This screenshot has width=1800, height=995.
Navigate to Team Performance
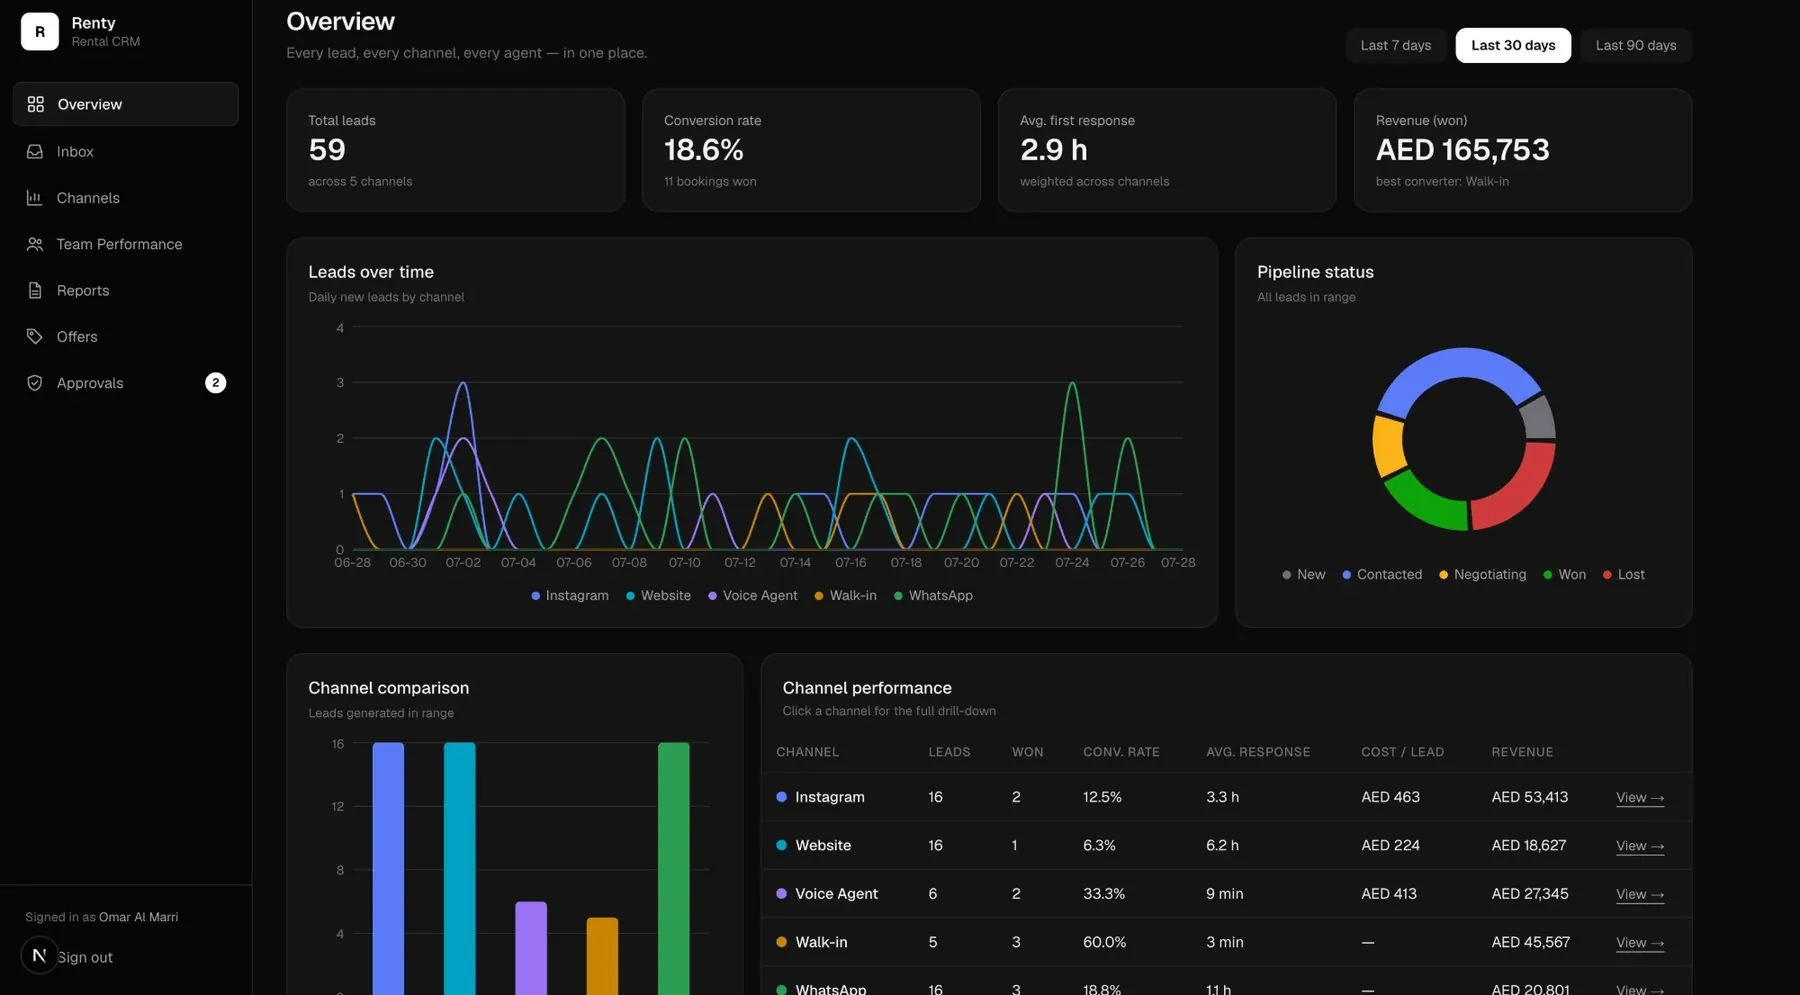[126, 244]
